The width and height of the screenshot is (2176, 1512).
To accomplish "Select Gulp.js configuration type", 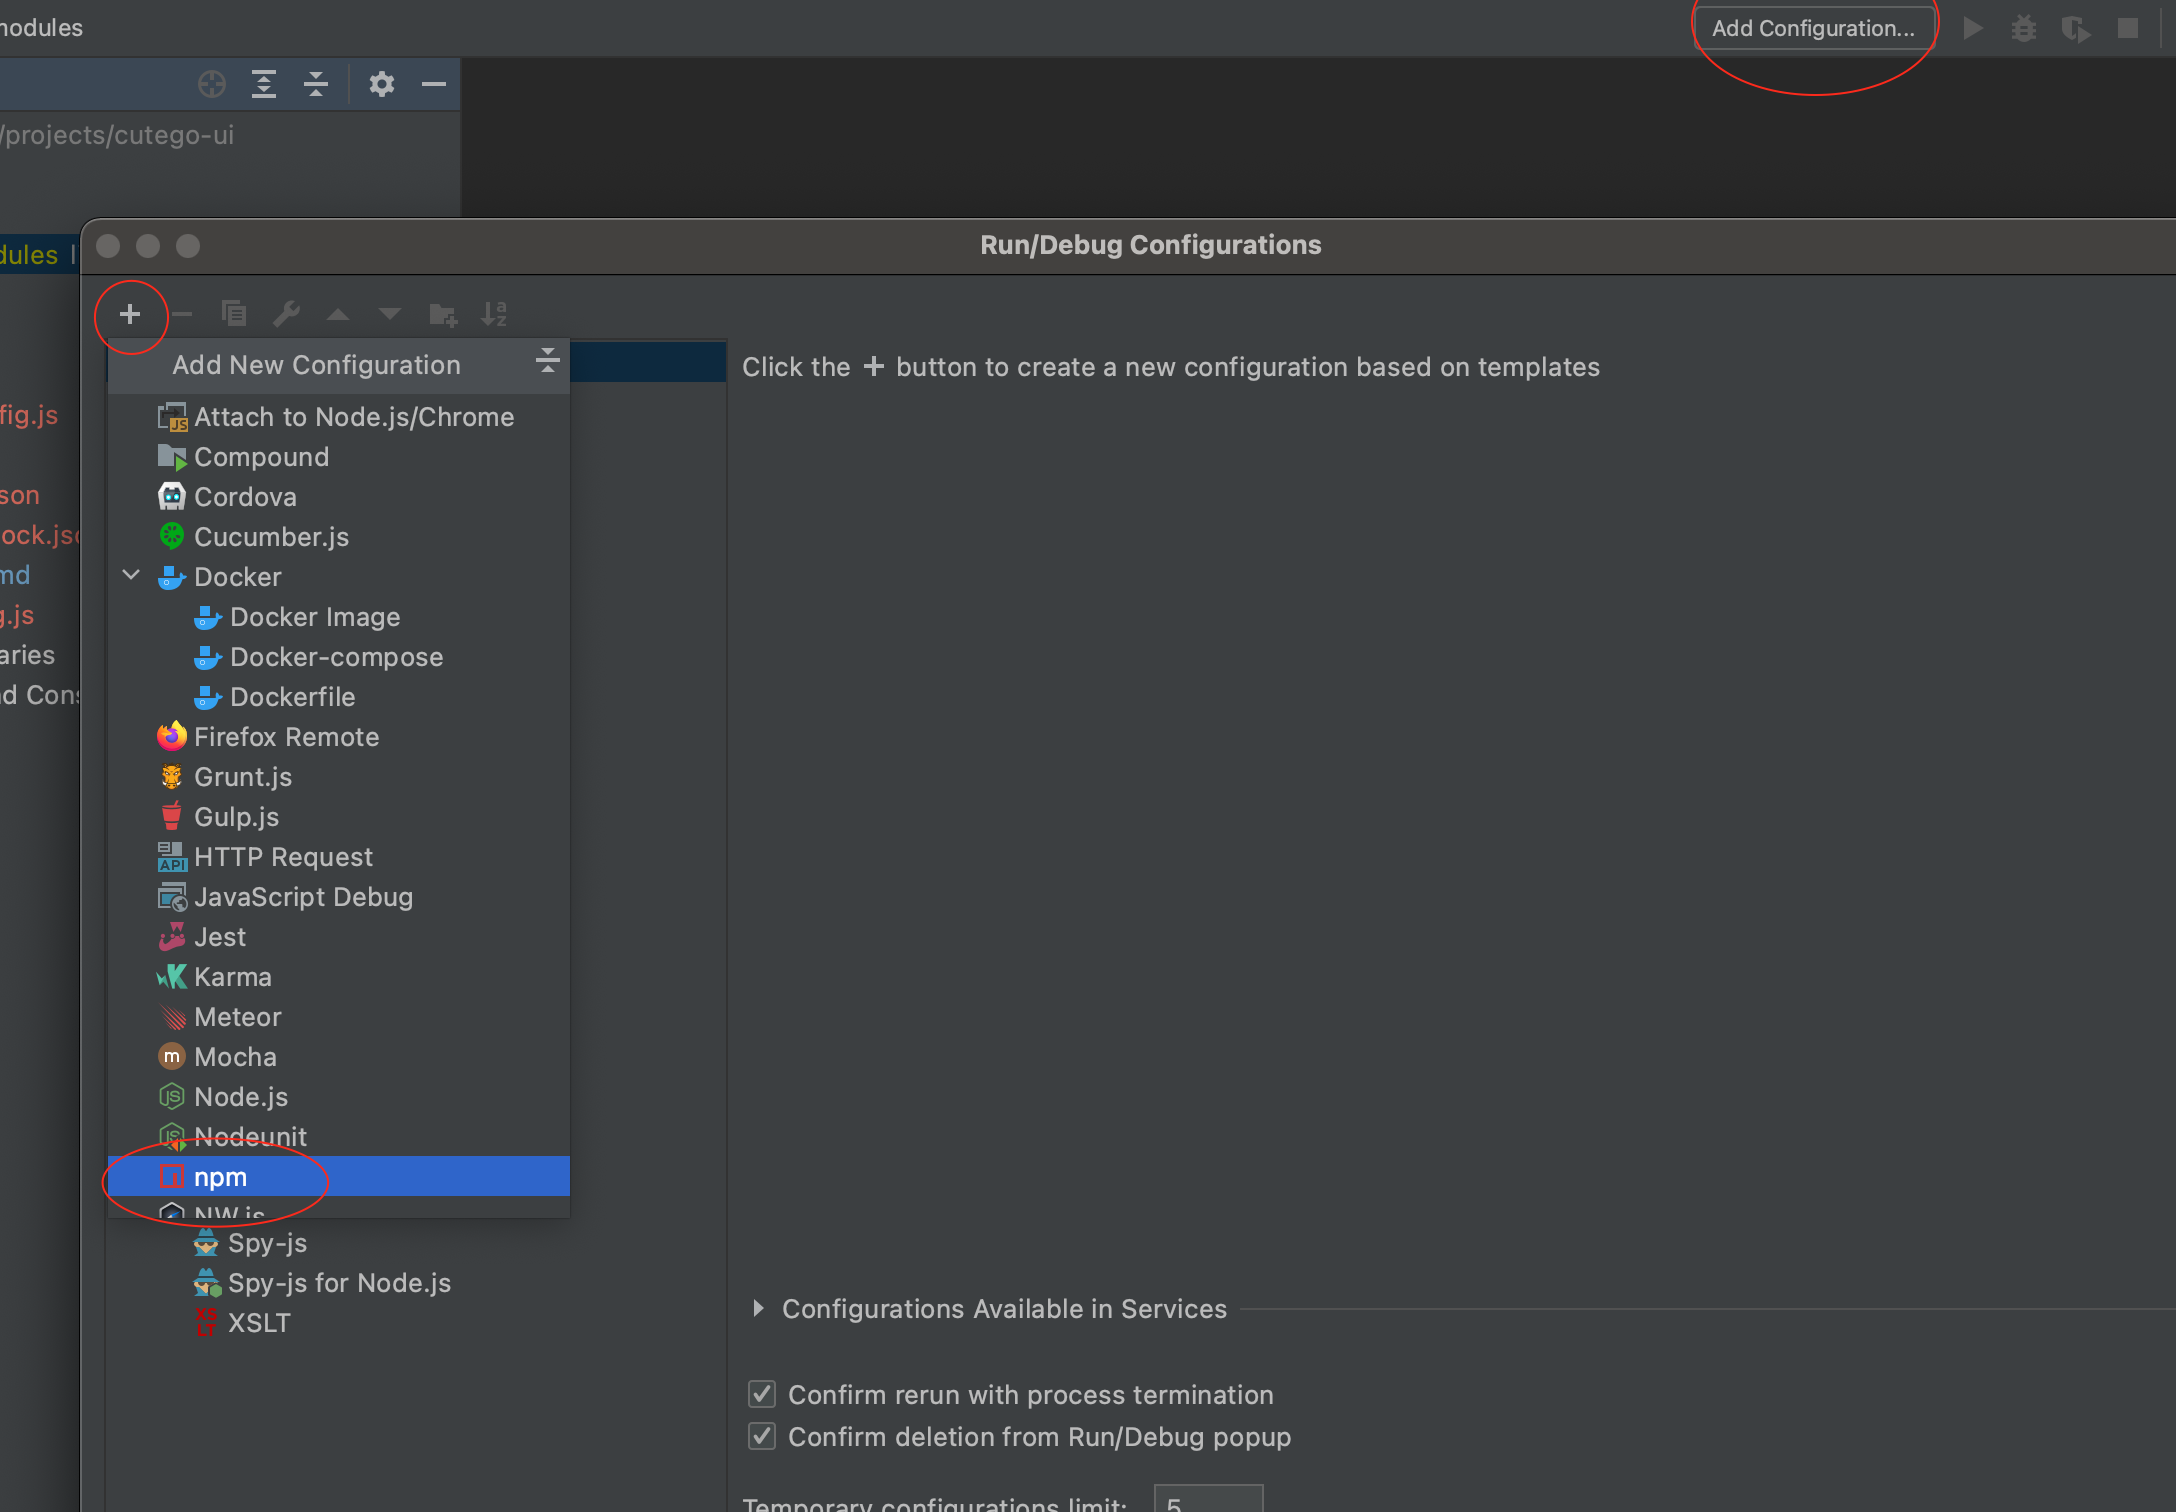I will pos(339,817).
